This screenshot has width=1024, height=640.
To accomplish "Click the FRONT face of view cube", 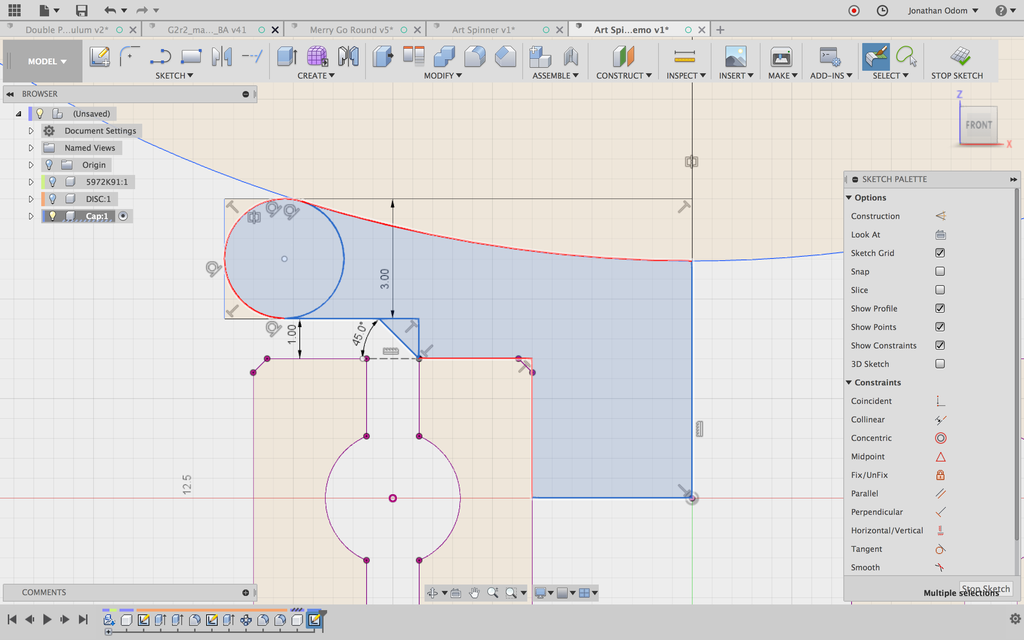I will pyautogui.click(x=978, y=125).
